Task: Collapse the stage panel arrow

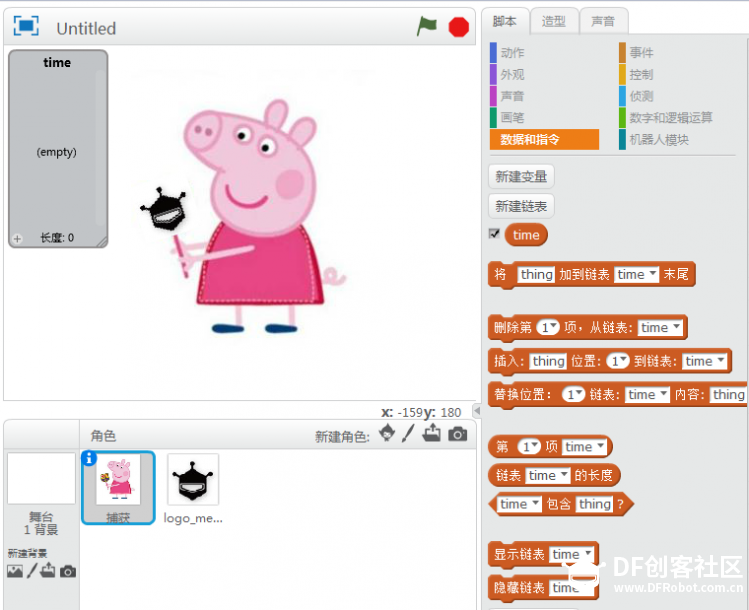Action: pyautogui.click(x=477, y=410)
